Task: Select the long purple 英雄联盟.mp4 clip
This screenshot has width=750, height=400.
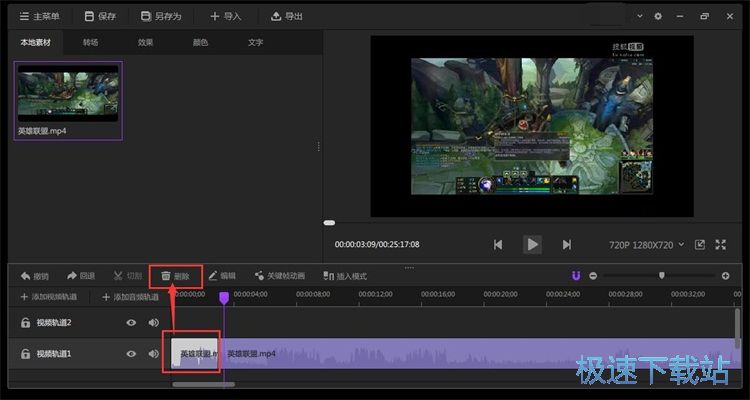Action: (x=478, y=354)
